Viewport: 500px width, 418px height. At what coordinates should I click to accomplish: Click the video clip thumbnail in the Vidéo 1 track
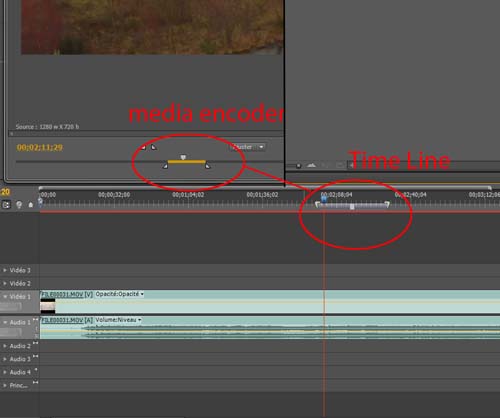(48, 306)
